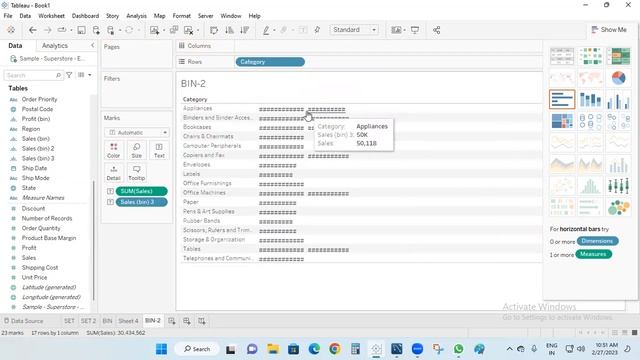Click the taskbar Search box
The width and height of the screenshot is (640, 360).
click(197, 349)
